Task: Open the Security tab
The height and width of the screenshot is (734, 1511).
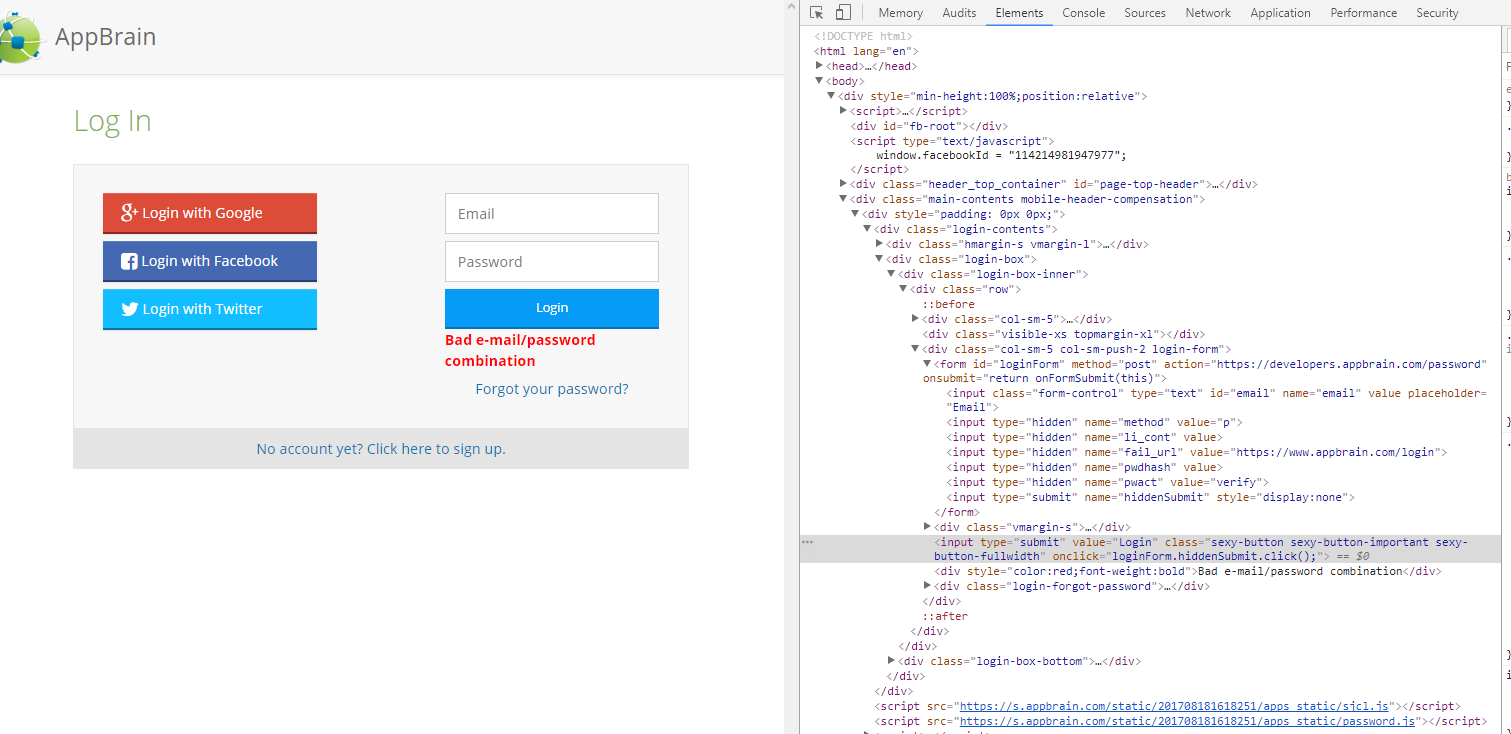Action: [1437, 13]
